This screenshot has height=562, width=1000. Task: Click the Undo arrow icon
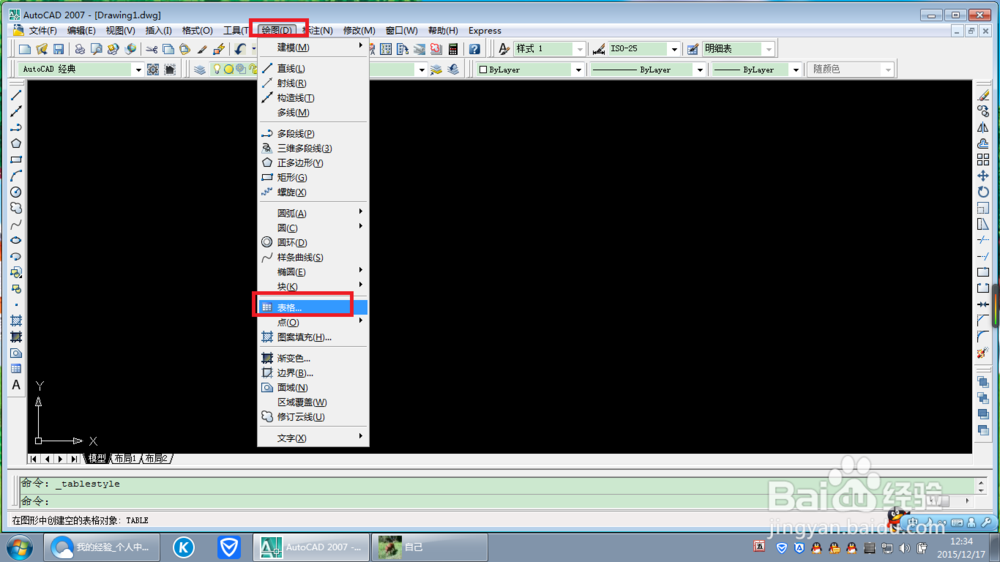pyautogui.click(x=240, y=49)
